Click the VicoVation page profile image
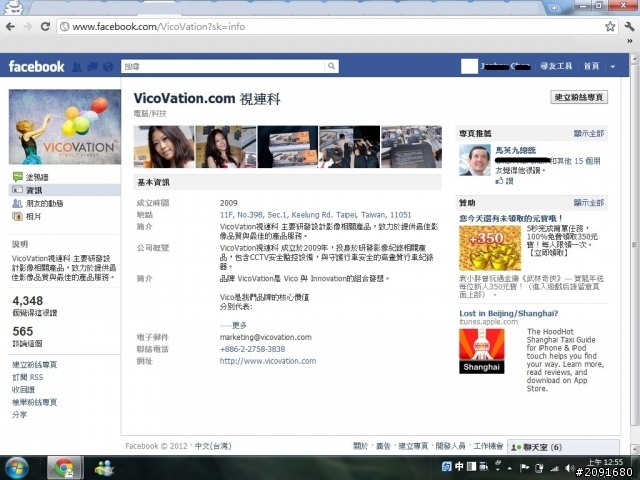 65,127
